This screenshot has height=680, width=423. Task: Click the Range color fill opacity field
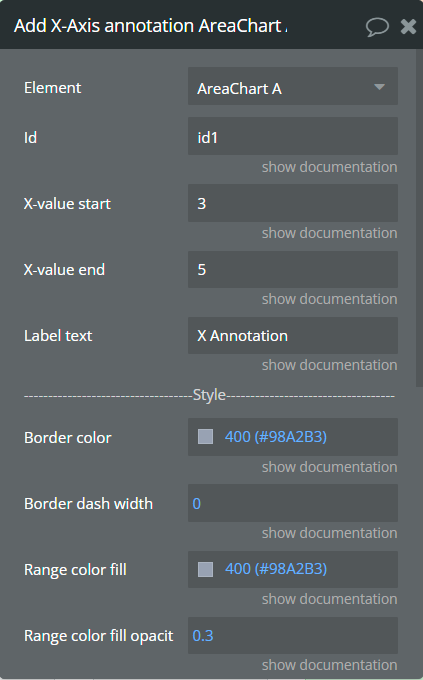(292, 635)
